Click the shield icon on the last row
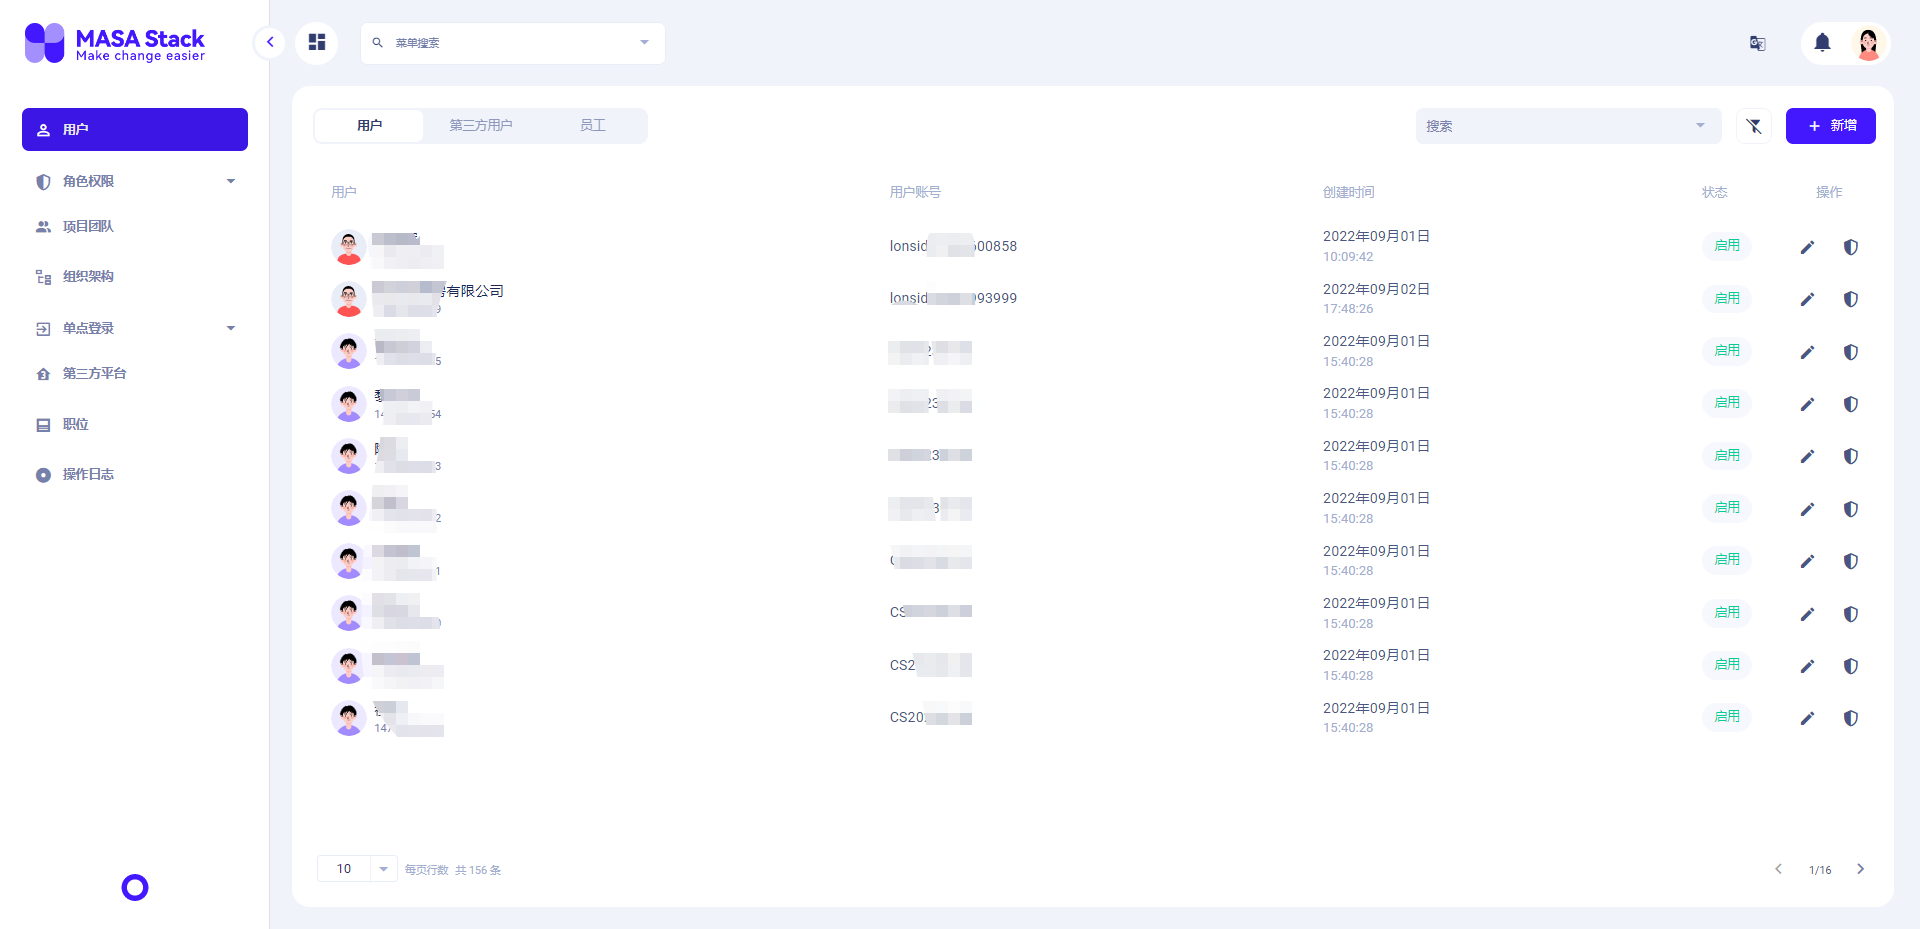The height and width of the screenshot is (929, 1920). point(1851,718)
